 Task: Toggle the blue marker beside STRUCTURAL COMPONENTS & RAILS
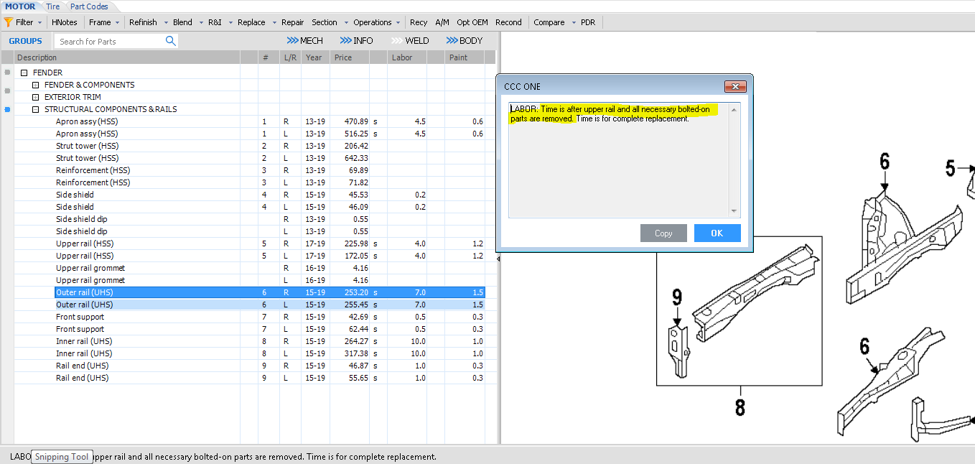(8, 109)
